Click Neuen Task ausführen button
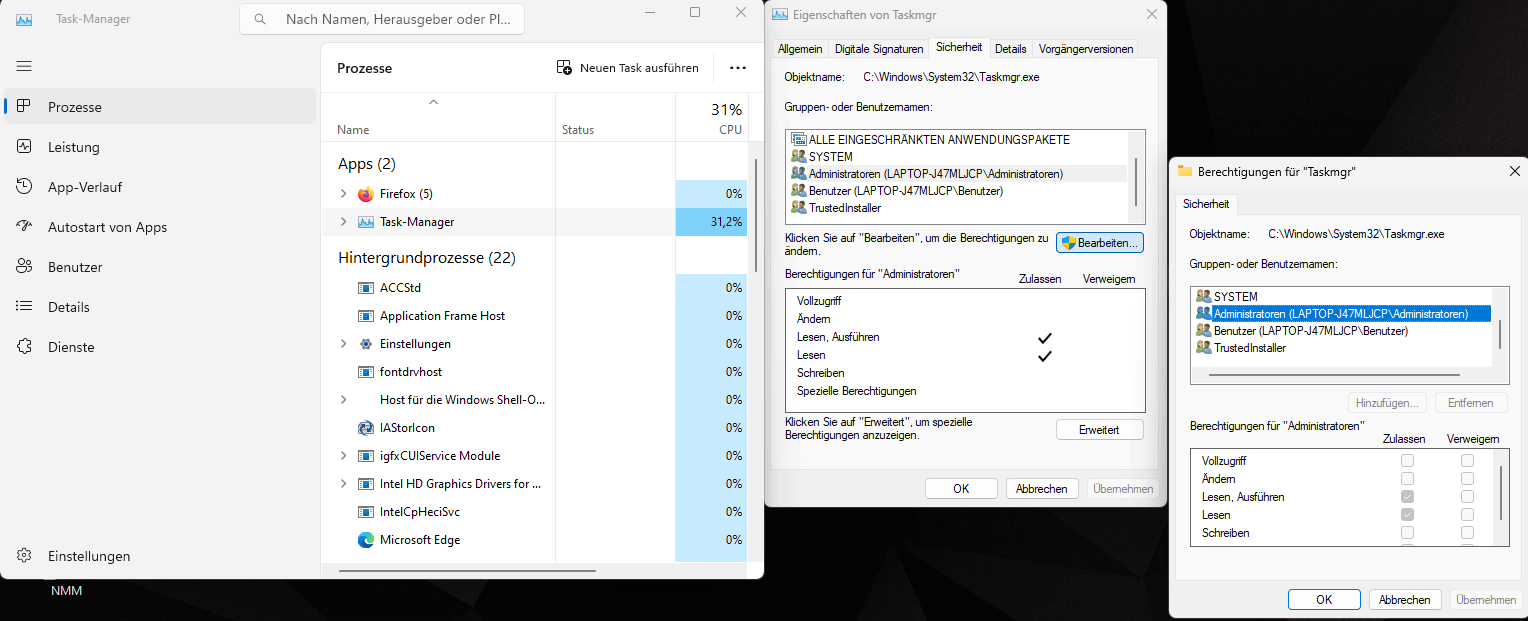The width and height of the screenshot is (1528, 621). [628, 68]
